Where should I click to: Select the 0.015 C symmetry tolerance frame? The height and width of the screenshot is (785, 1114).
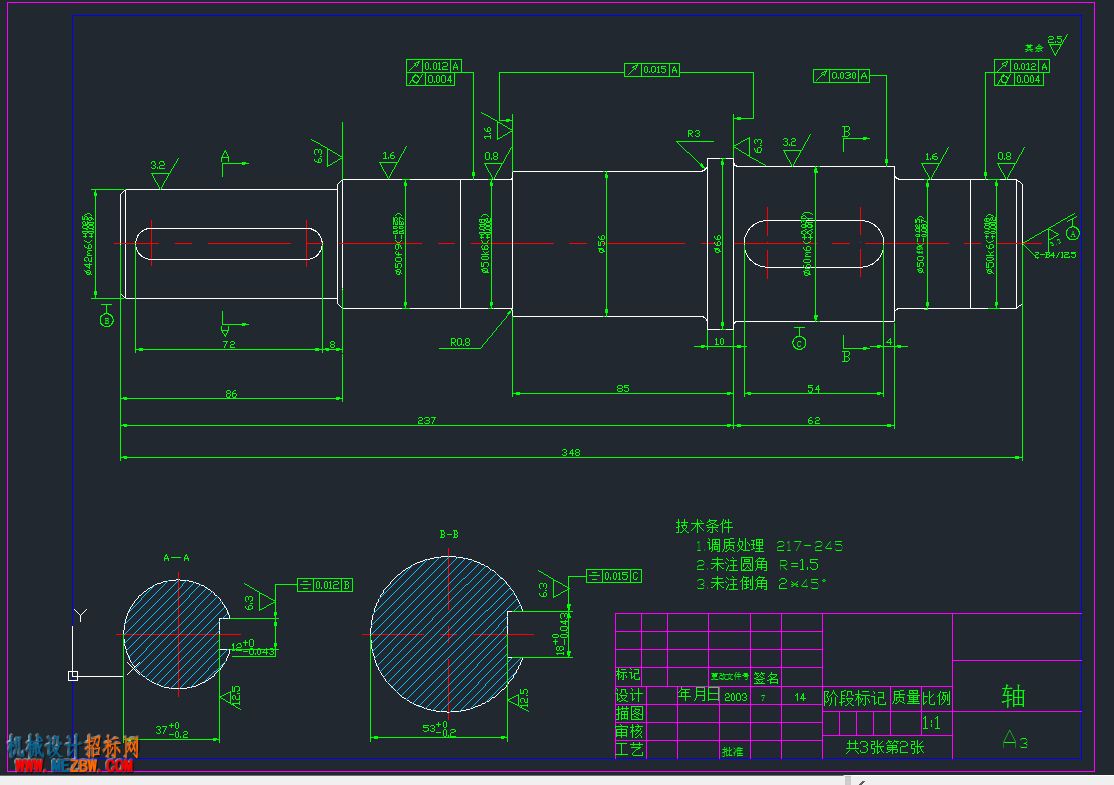(x=614, y=576)
